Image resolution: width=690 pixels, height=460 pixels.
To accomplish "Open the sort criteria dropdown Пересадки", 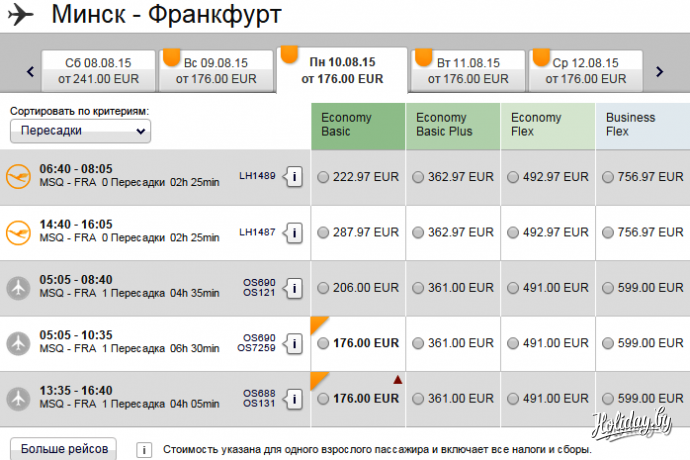I will point(80,130).
